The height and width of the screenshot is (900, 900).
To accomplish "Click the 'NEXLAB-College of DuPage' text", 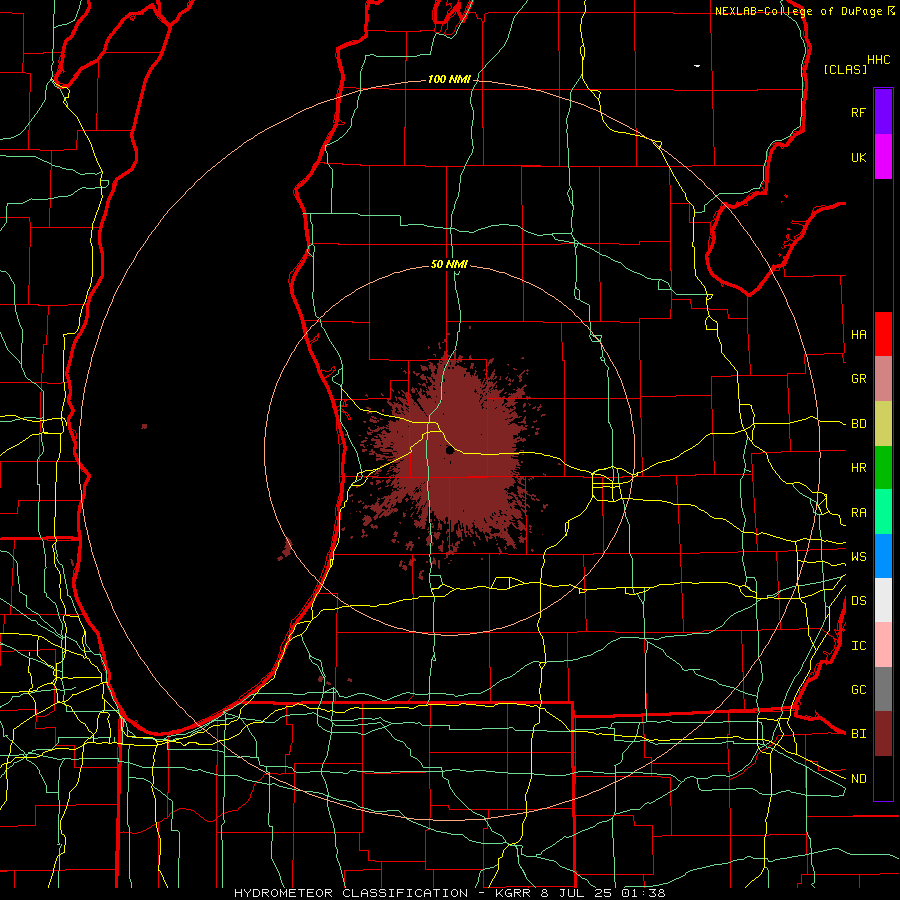I will (798, 11).
